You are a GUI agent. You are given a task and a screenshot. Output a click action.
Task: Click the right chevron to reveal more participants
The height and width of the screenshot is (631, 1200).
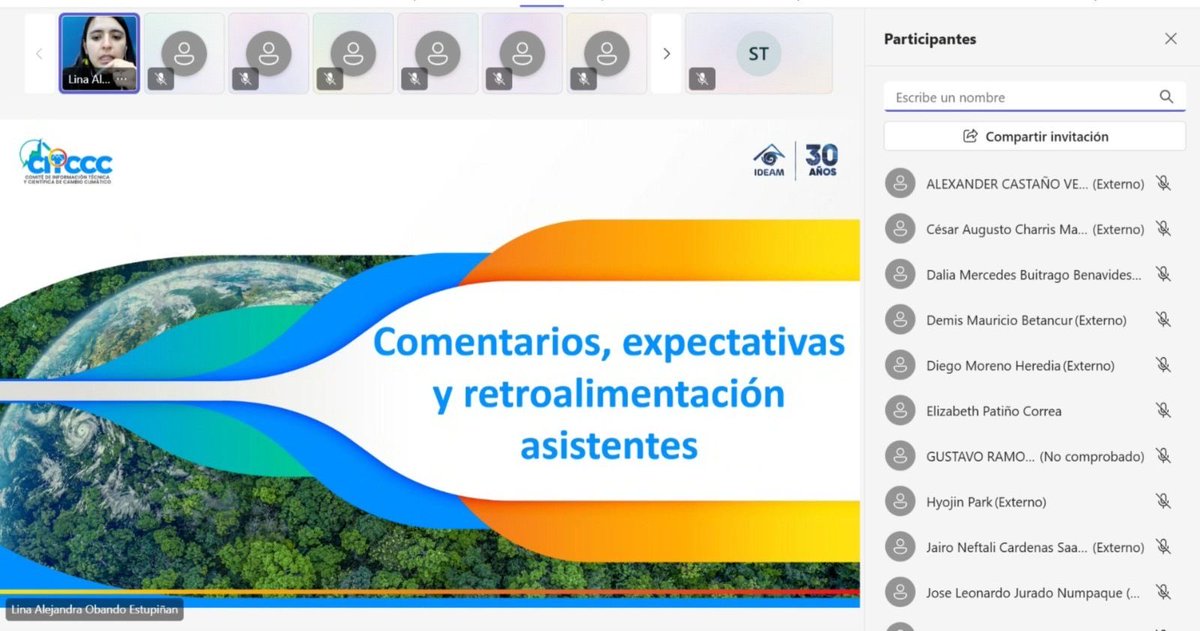[x=666, y=54]
